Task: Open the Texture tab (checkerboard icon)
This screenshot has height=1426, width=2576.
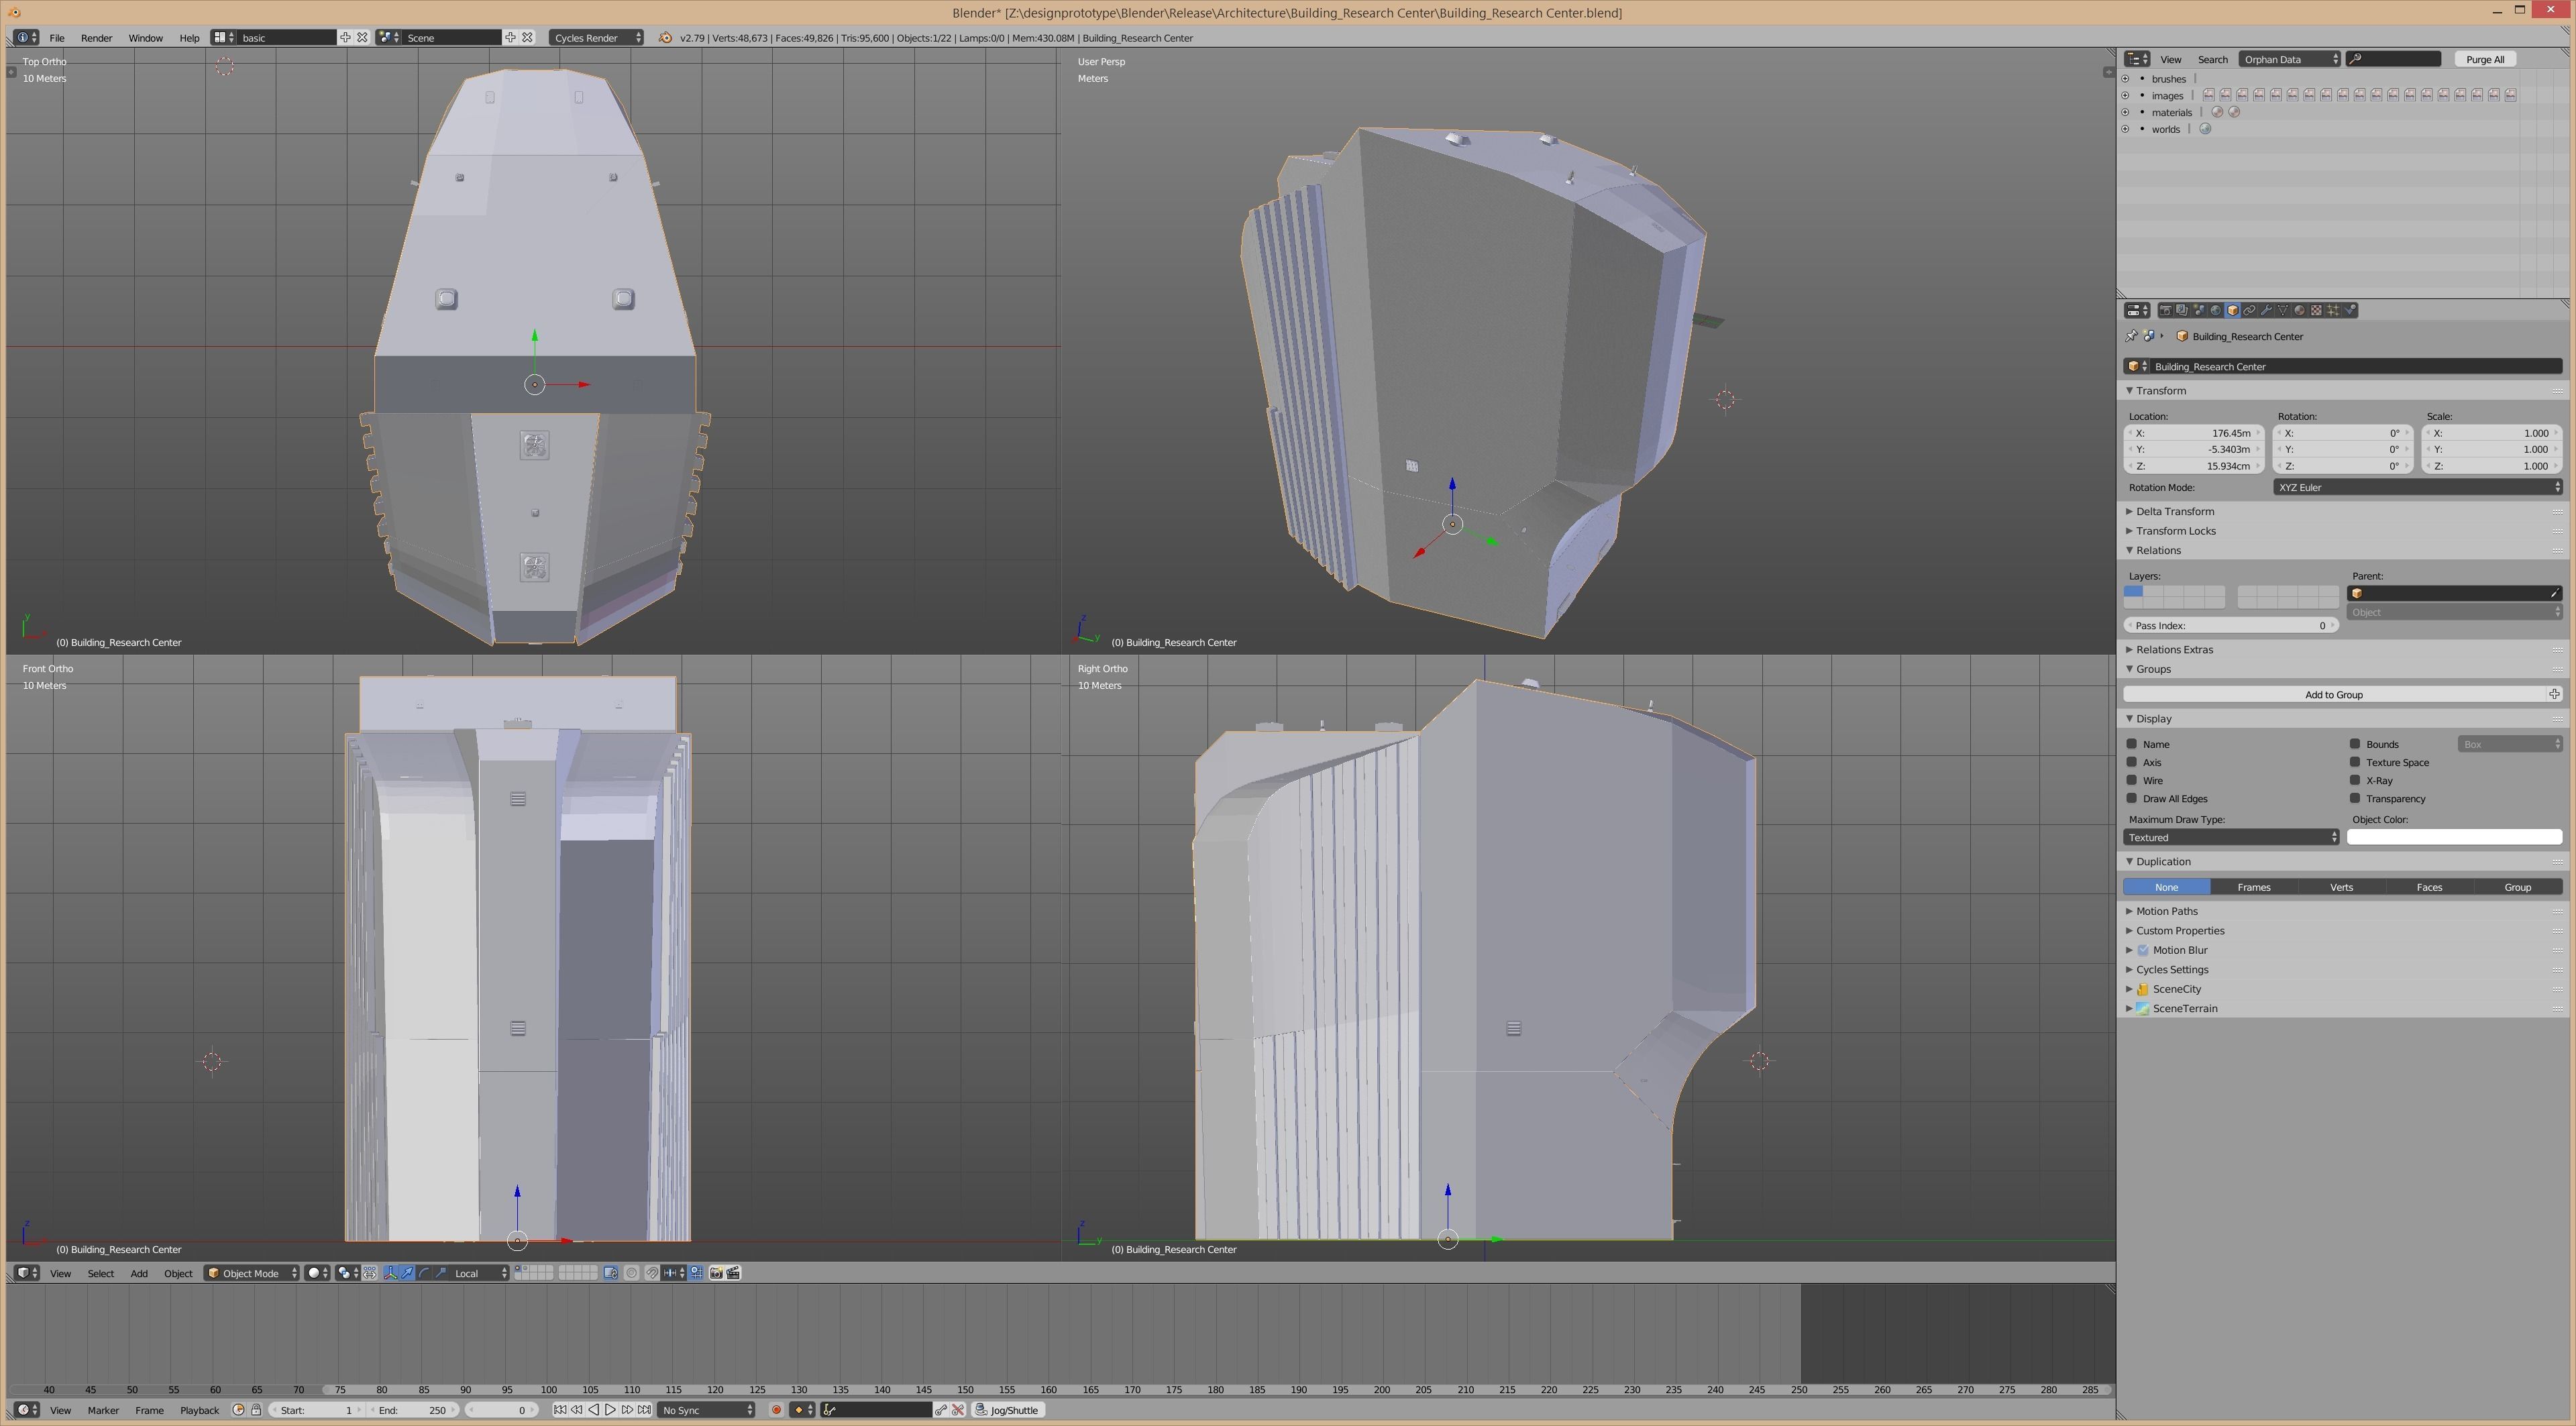Action: point(2317,310)
